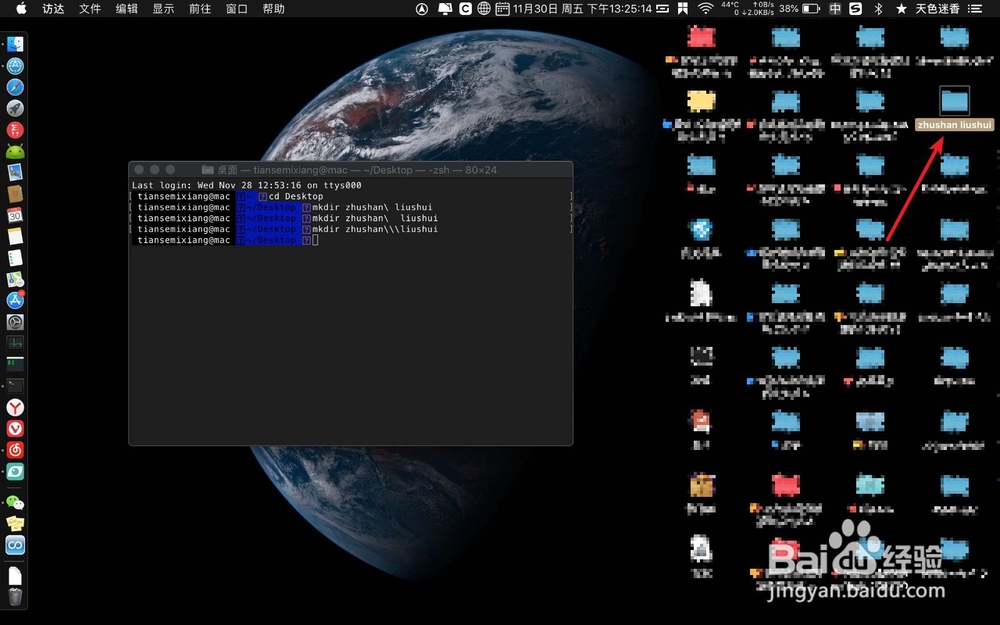The height and width of the screenshot is (625, 1000).
Task: Open Stickies yellow notes icon
Action: [15, 524]
